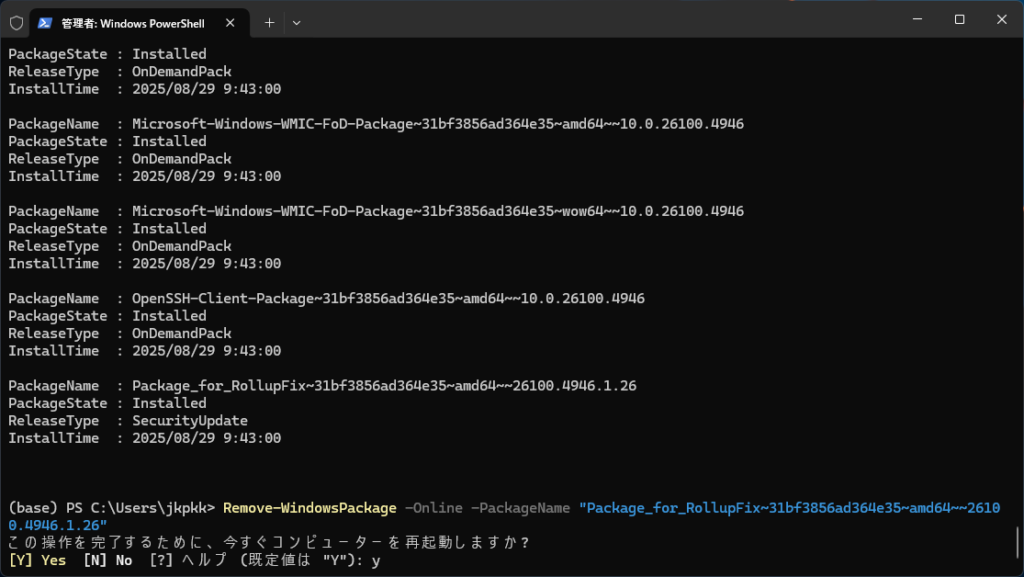Click the -PackageName parameter in the command
1024x577 pixels.
[520, 508]
